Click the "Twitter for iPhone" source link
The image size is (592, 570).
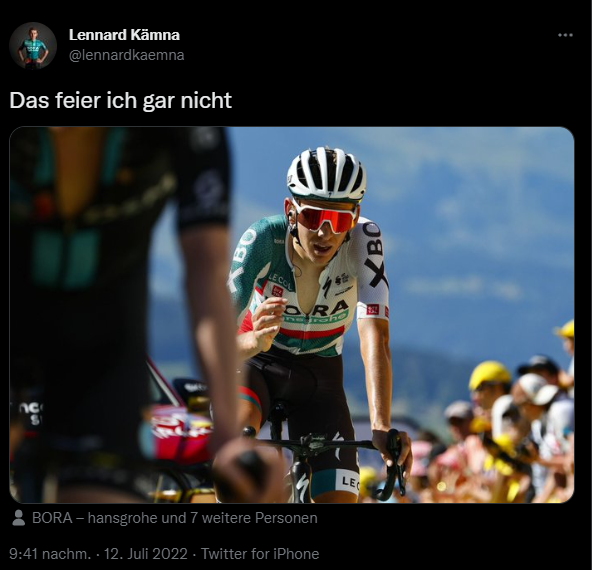[x=260, y=554]
